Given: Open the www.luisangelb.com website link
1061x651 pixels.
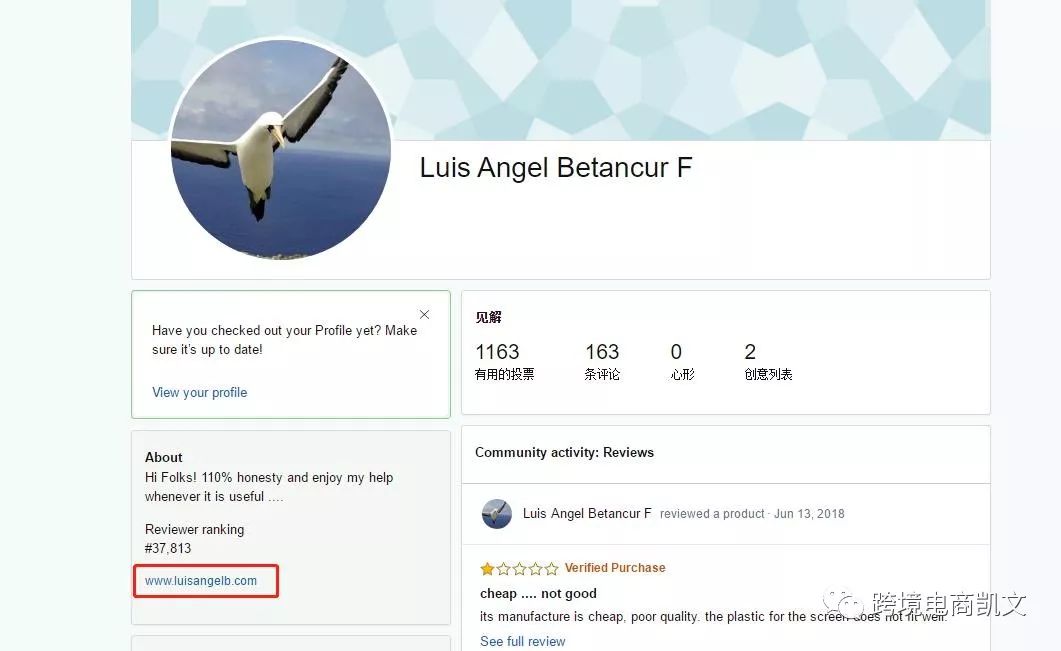Looking at the screenshot, I should [201, 581].
